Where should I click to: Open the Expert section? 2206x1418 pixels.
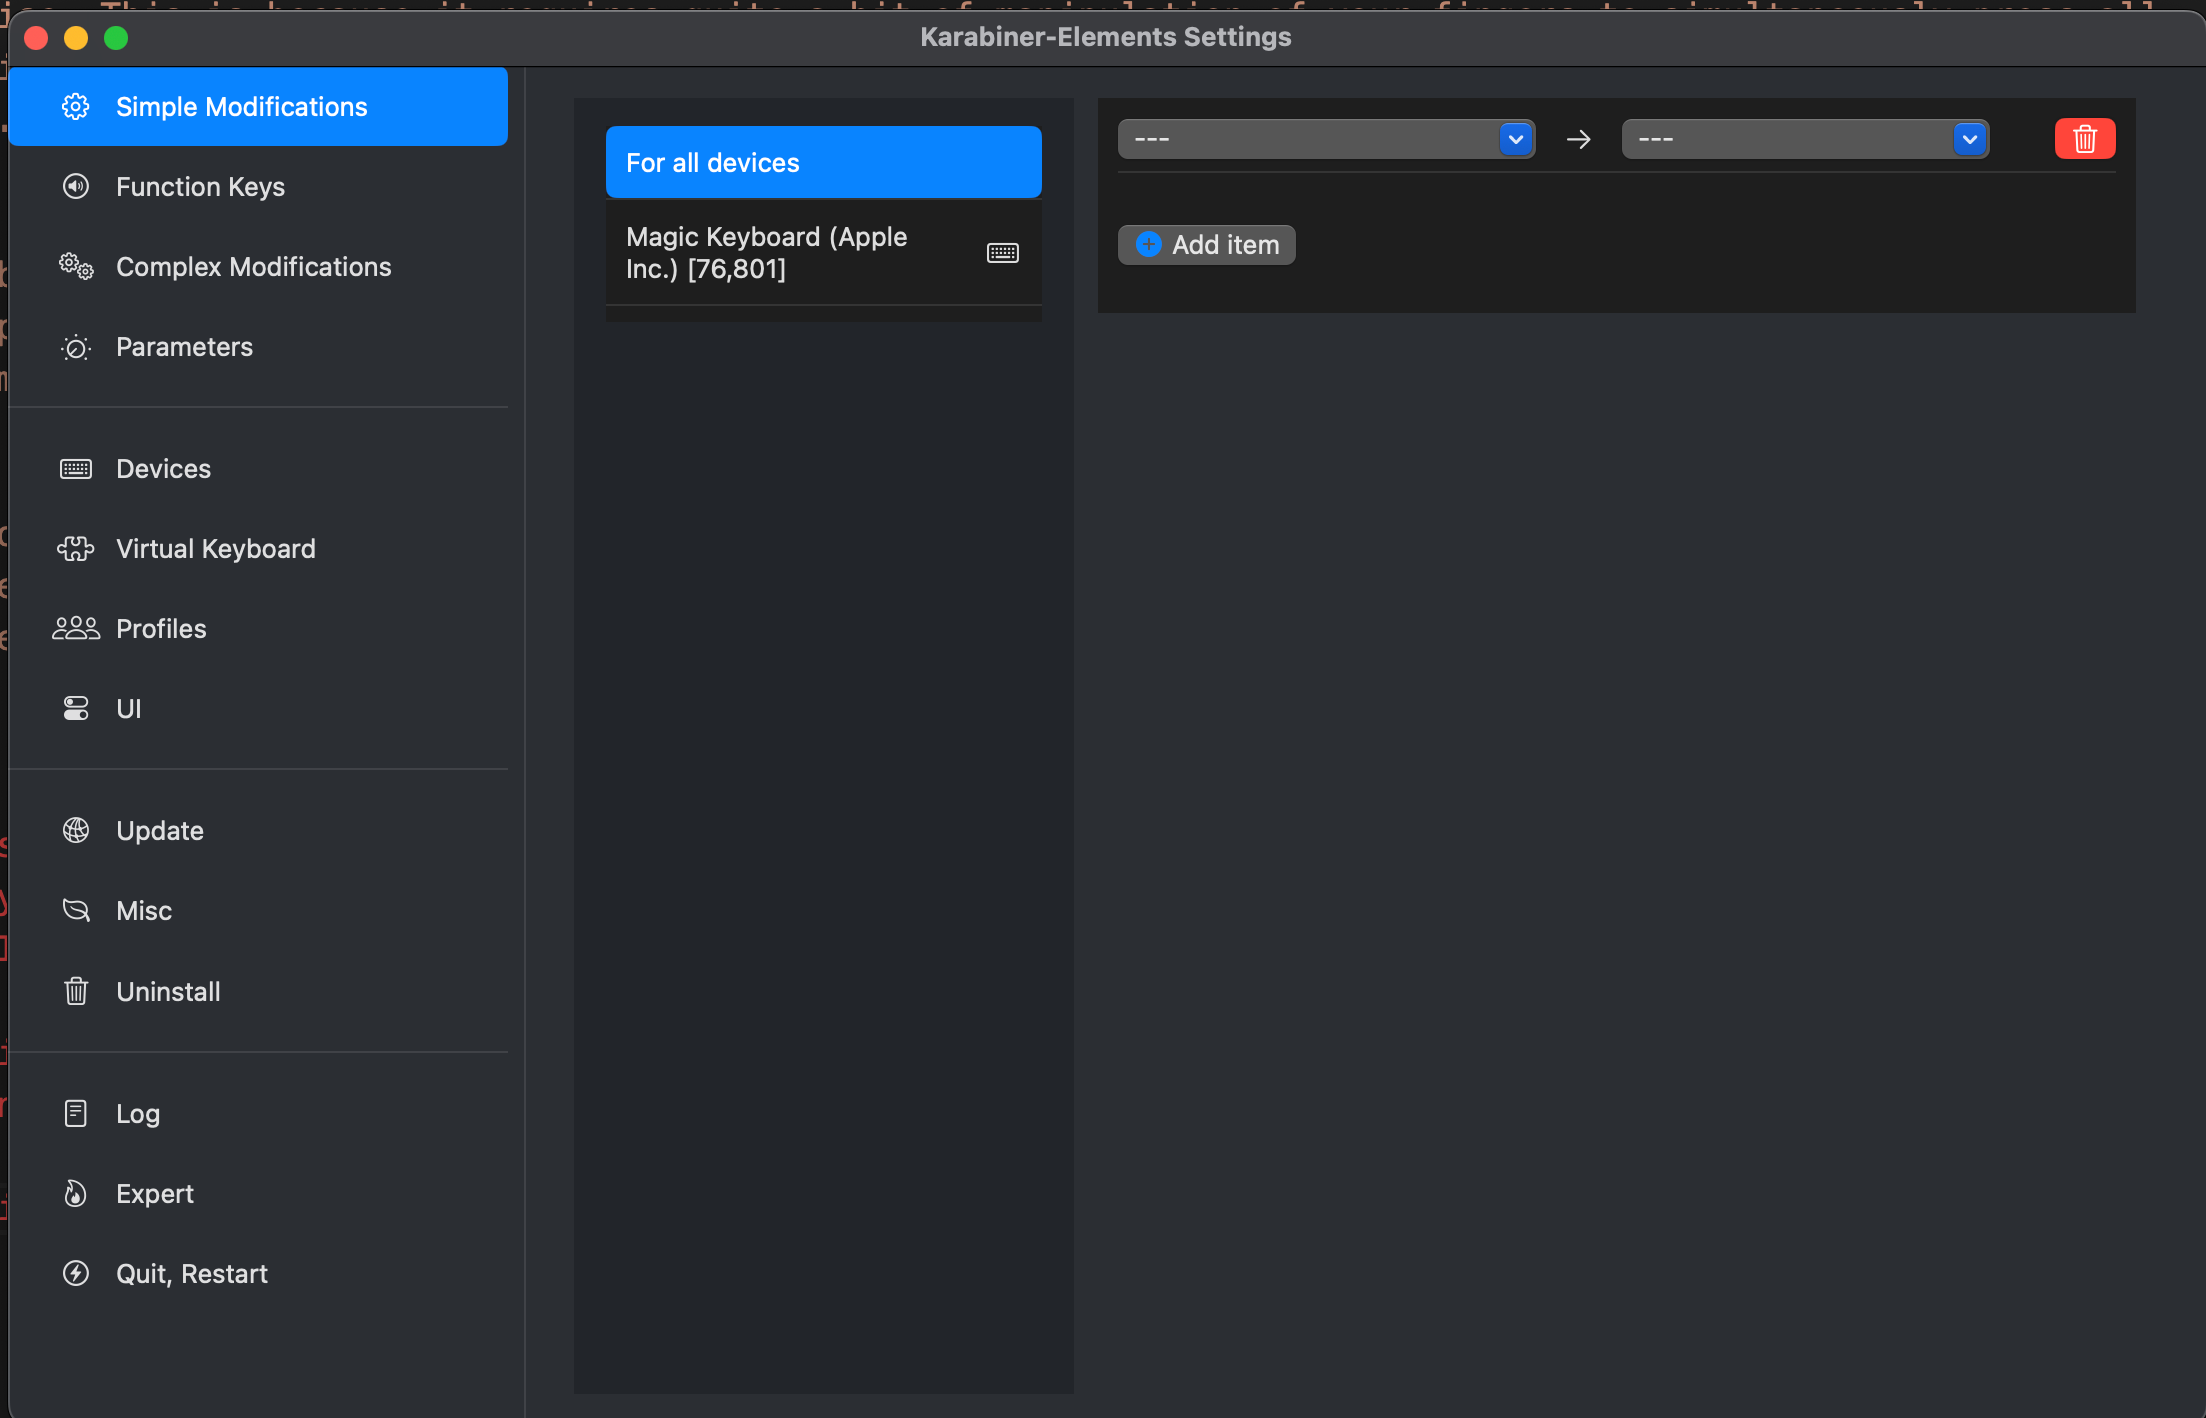pos(258,1194)
